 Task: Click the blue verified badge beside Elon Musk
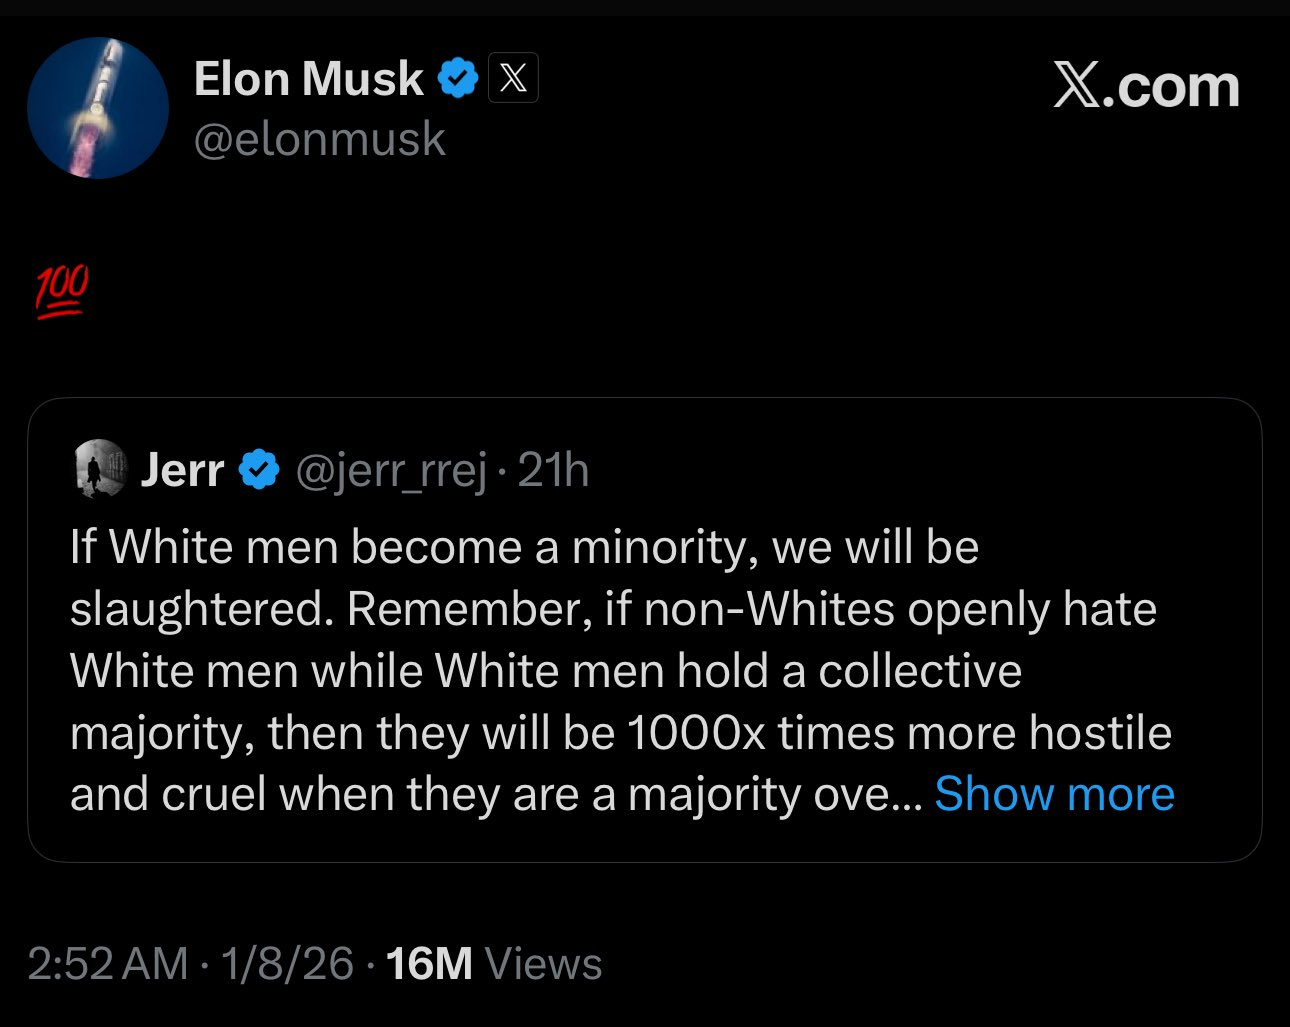tap(458, 78)
